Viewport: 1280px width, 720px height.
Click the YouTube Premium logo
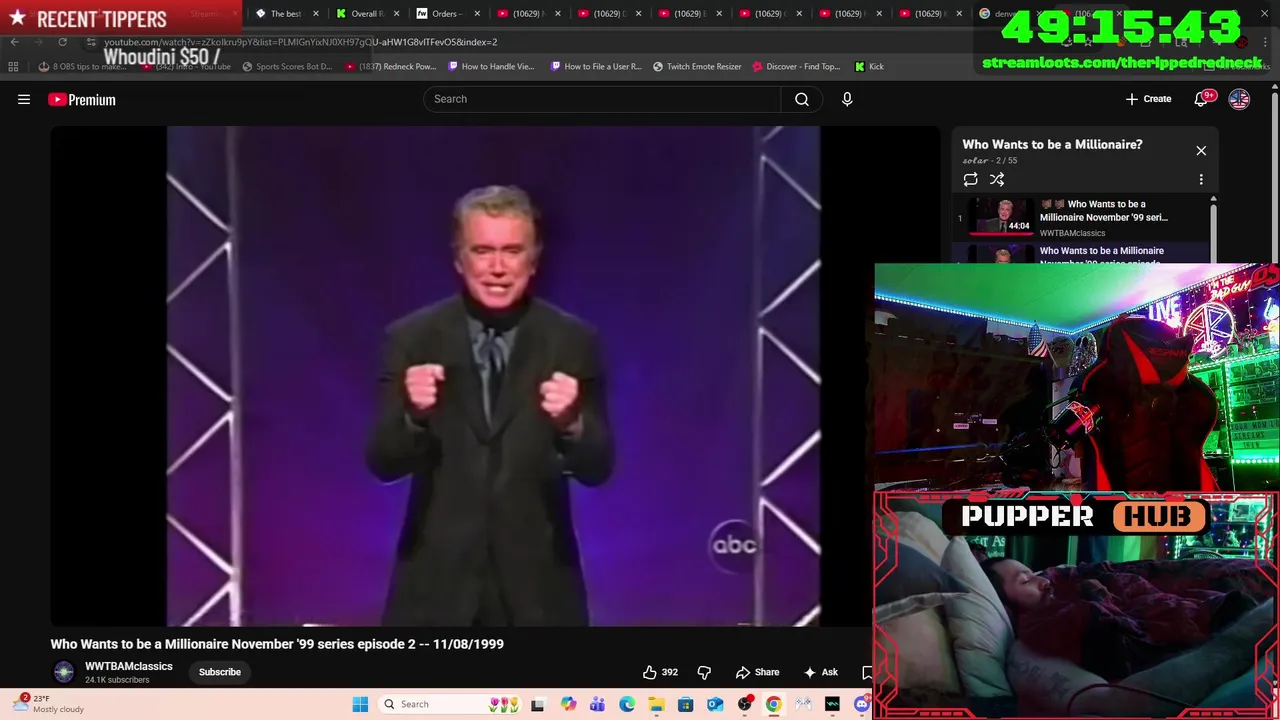82,99
